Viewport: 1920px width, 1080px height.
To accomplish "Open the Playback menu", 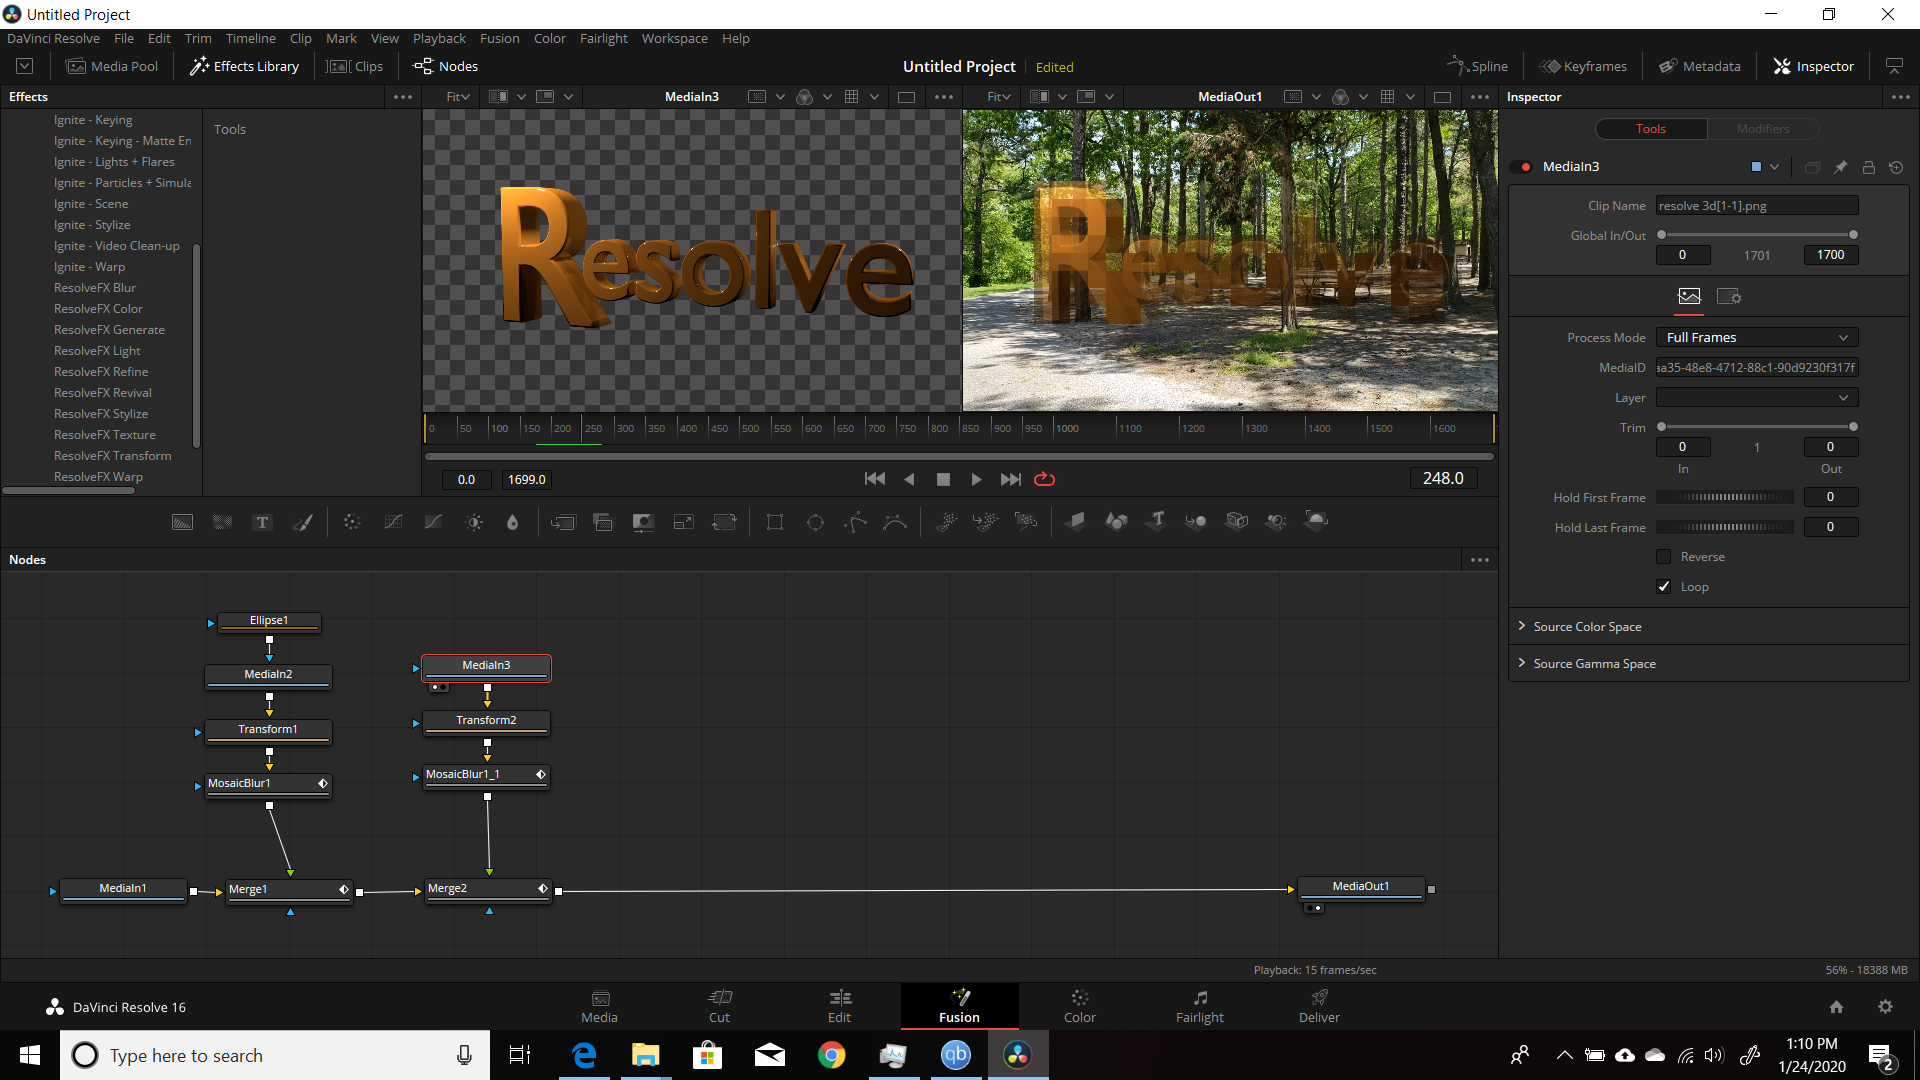I will pyautogui.click(x=439, y=38).
